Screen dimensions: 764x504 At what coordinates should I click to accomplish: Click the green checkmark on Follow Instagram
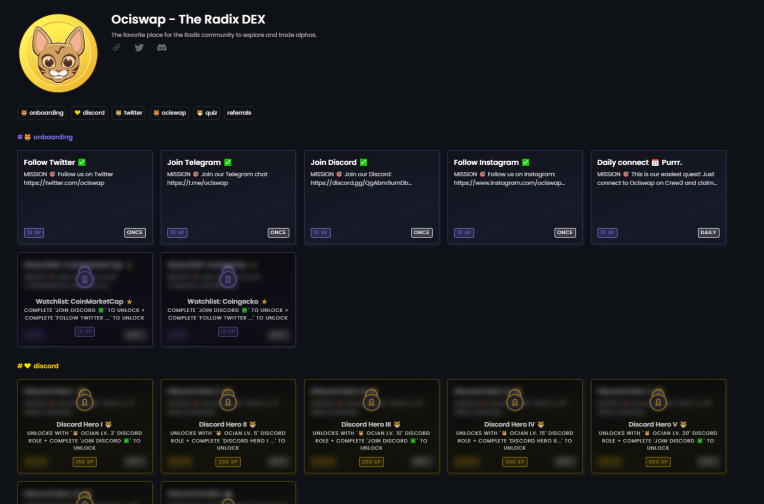coord(526,162)
